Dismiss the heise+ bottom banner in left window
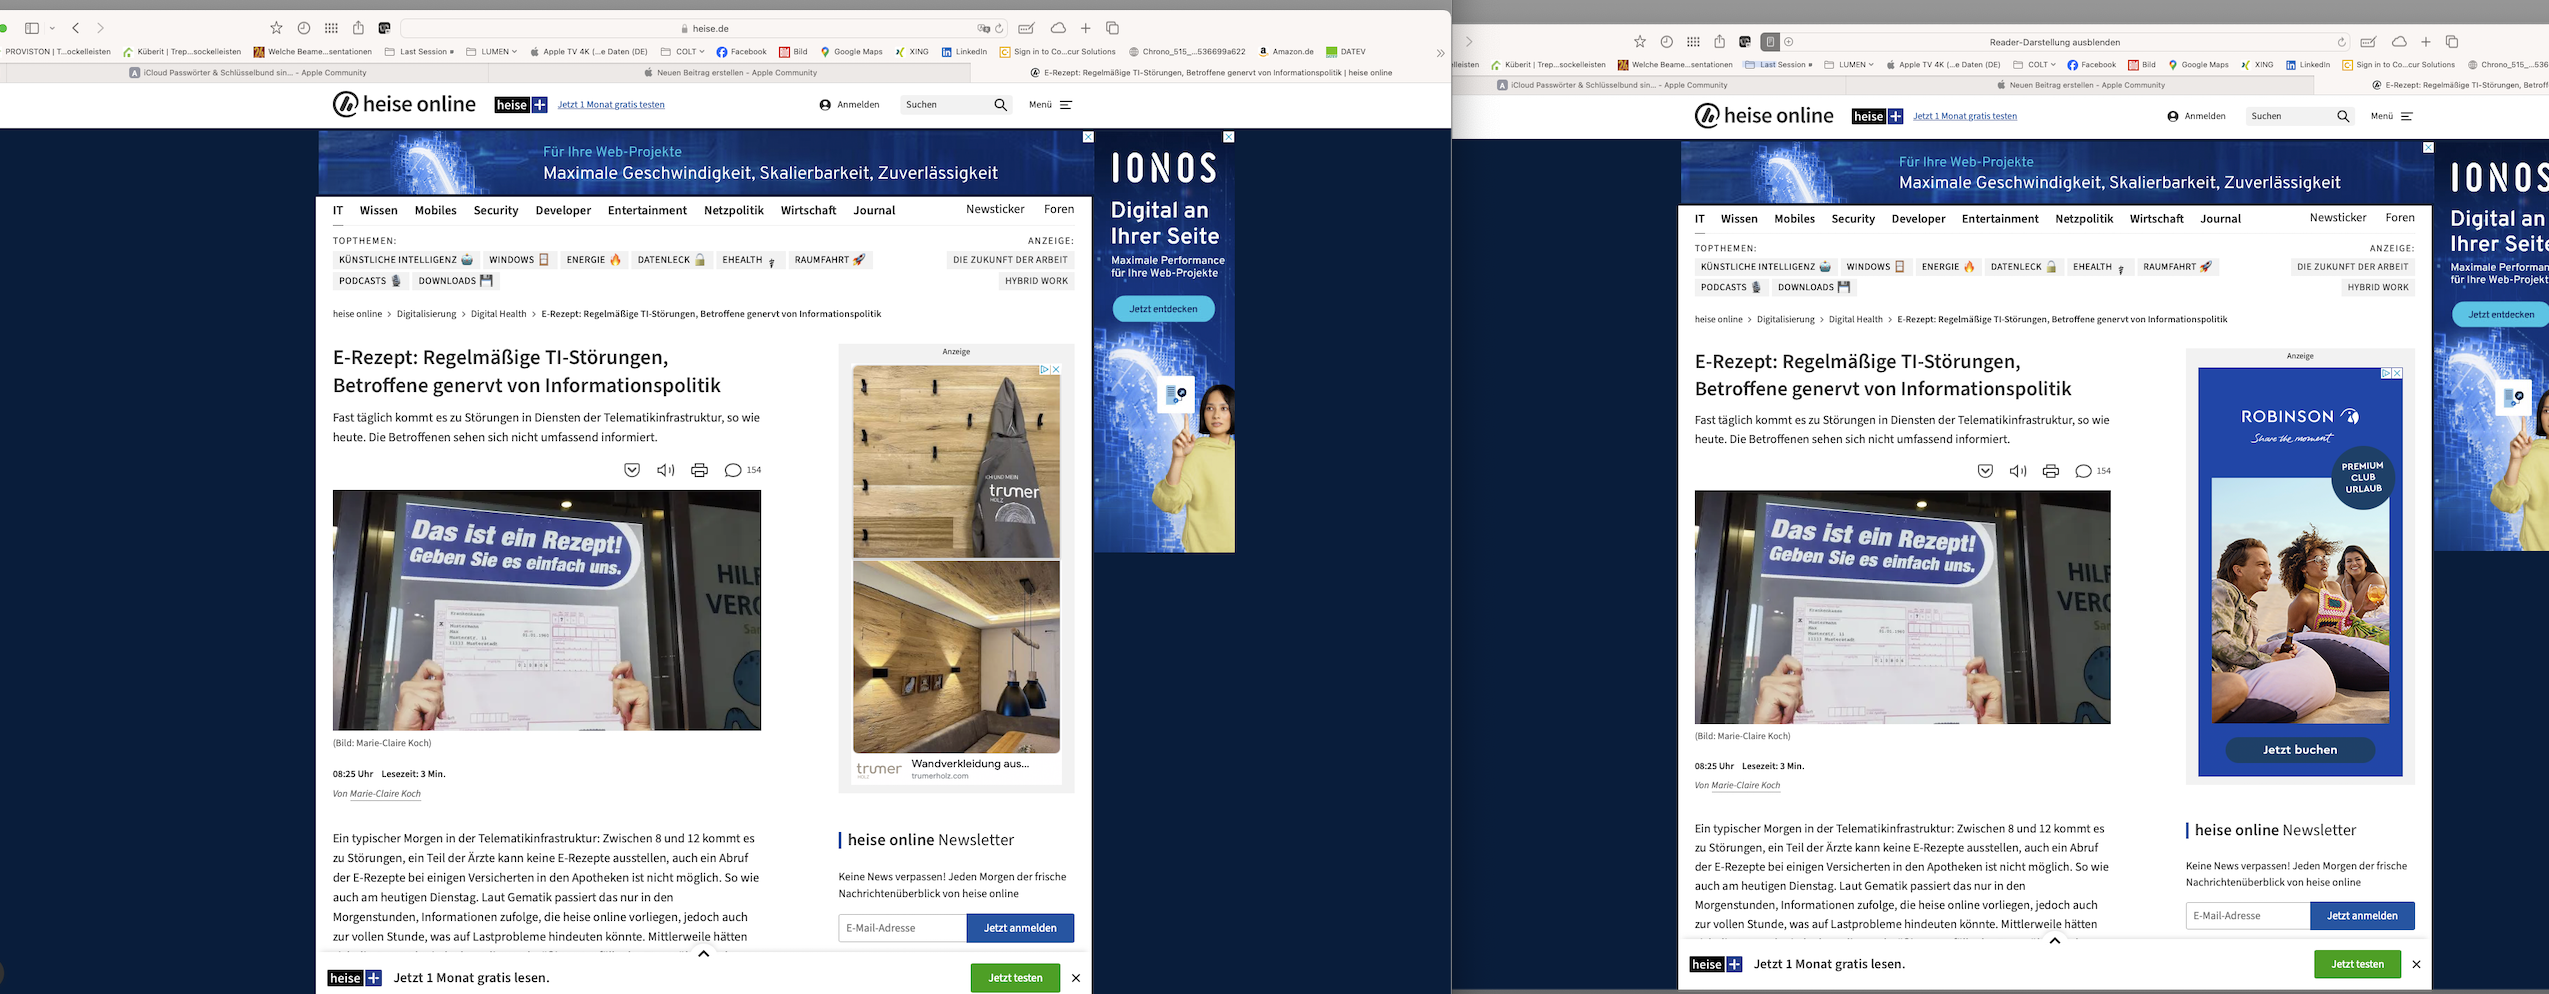 point(1076,978)
